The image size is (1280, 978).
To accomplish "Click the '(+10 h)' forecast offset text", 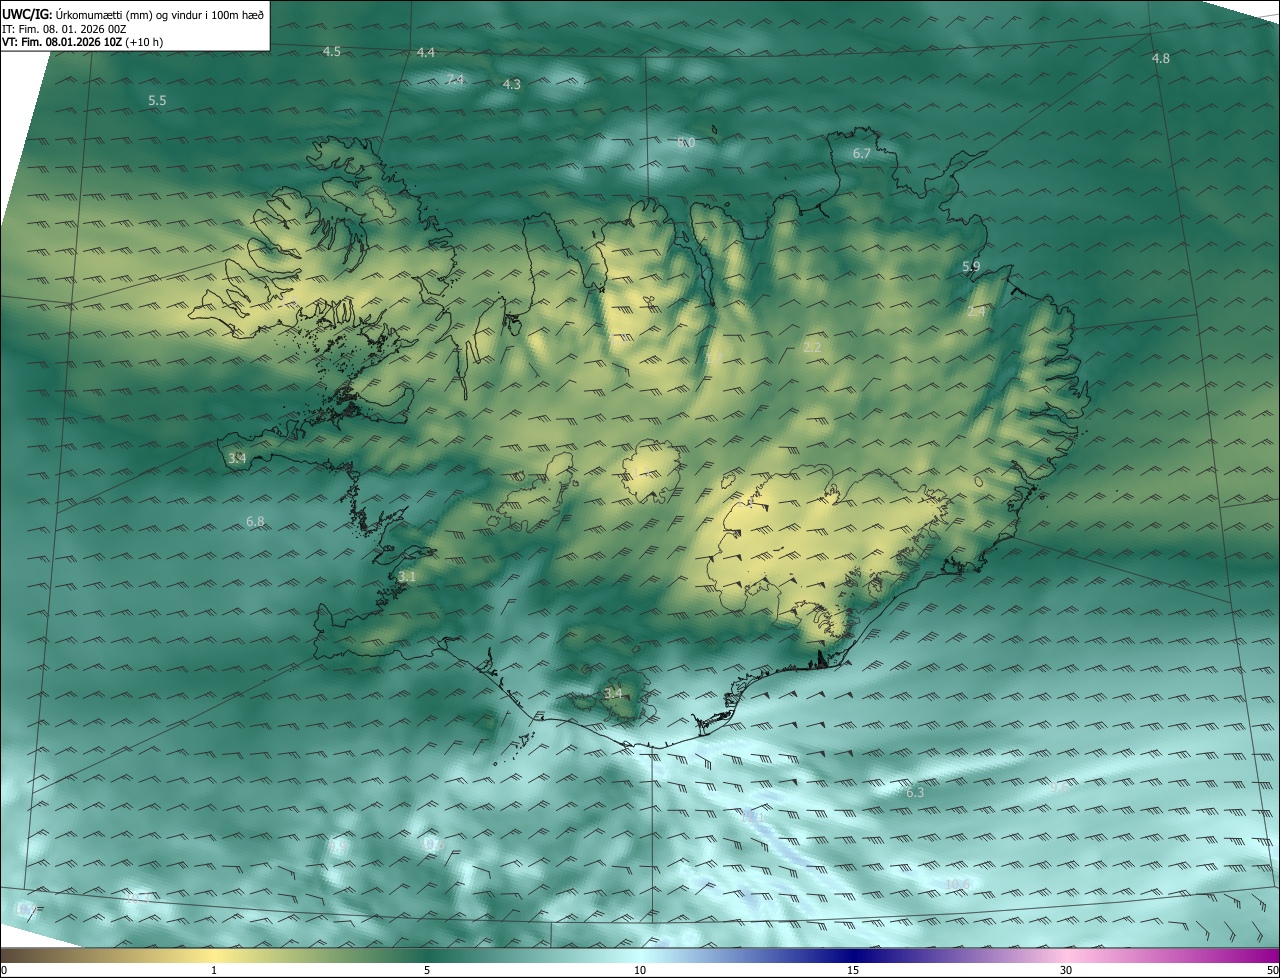I will click(145, 42).
